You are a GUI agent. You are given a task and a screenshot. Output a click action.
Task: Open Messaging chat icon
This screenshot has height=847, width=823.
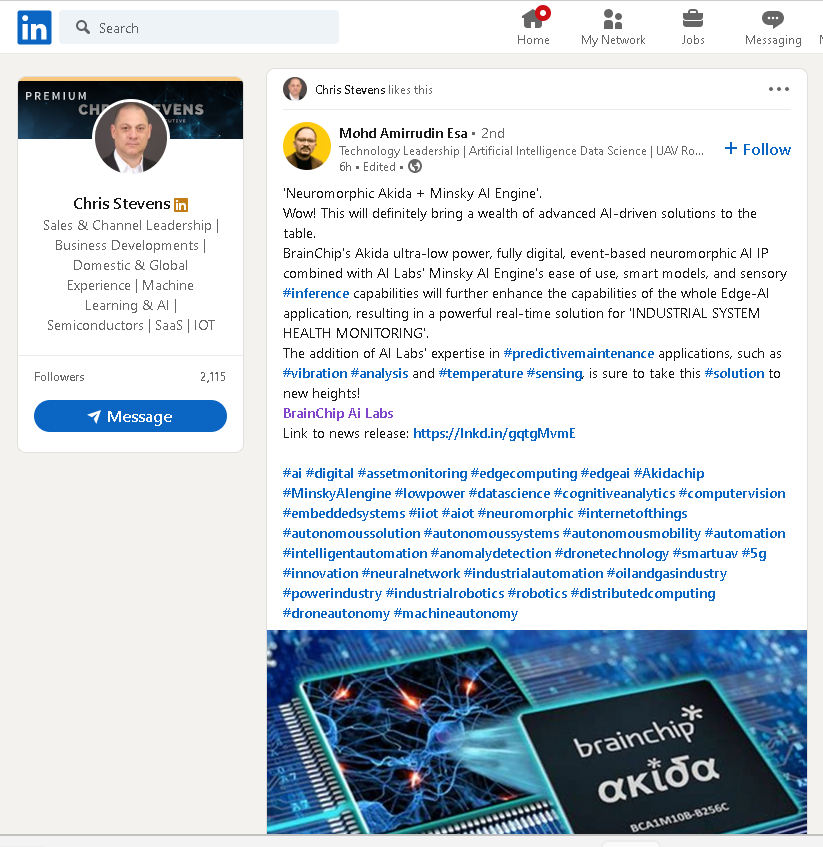point(772,20)
